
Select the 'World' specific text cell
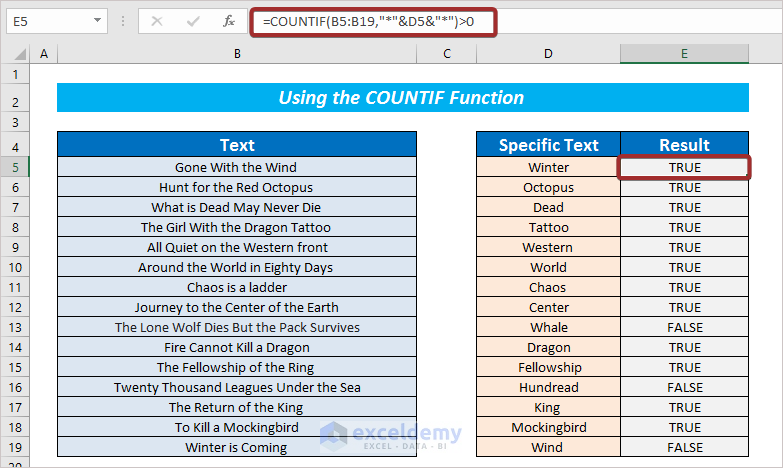click(548, 267)
